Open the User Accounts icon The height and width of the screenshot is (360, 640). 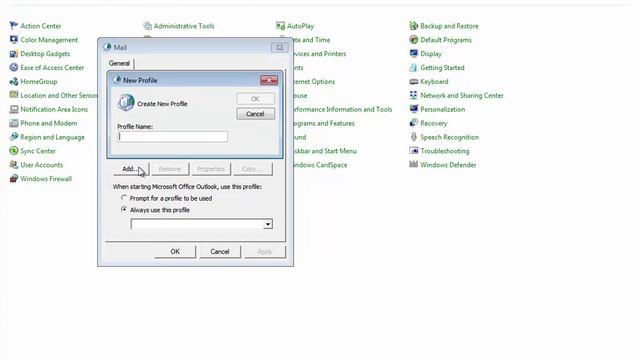(x=13, y=164)
